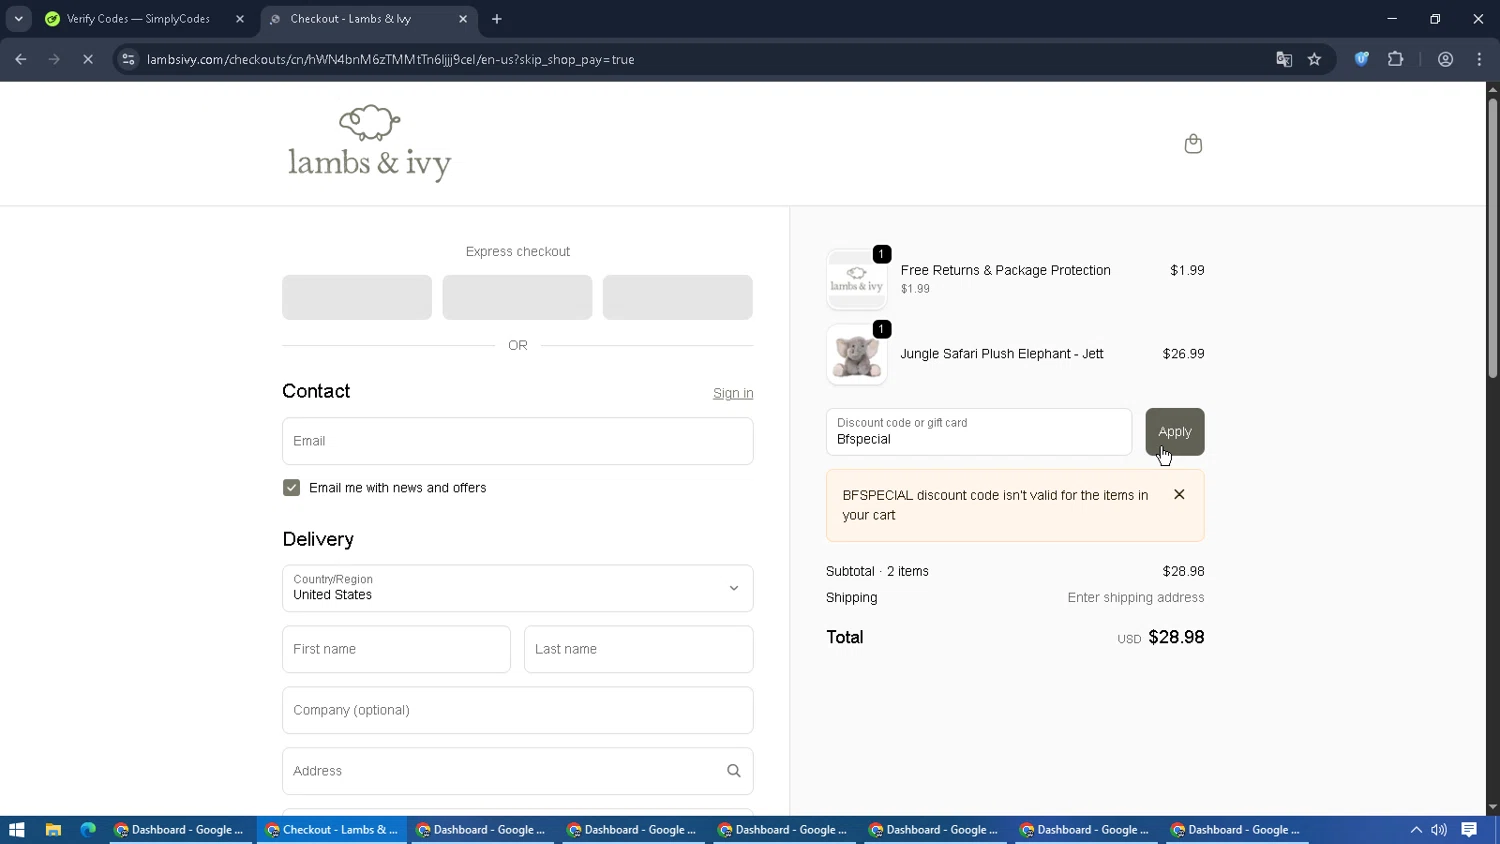Open Microsoft Edge from taskbar
This screenshot has height=844, width=1500.
pyautogui.click(x=88, y=830)
